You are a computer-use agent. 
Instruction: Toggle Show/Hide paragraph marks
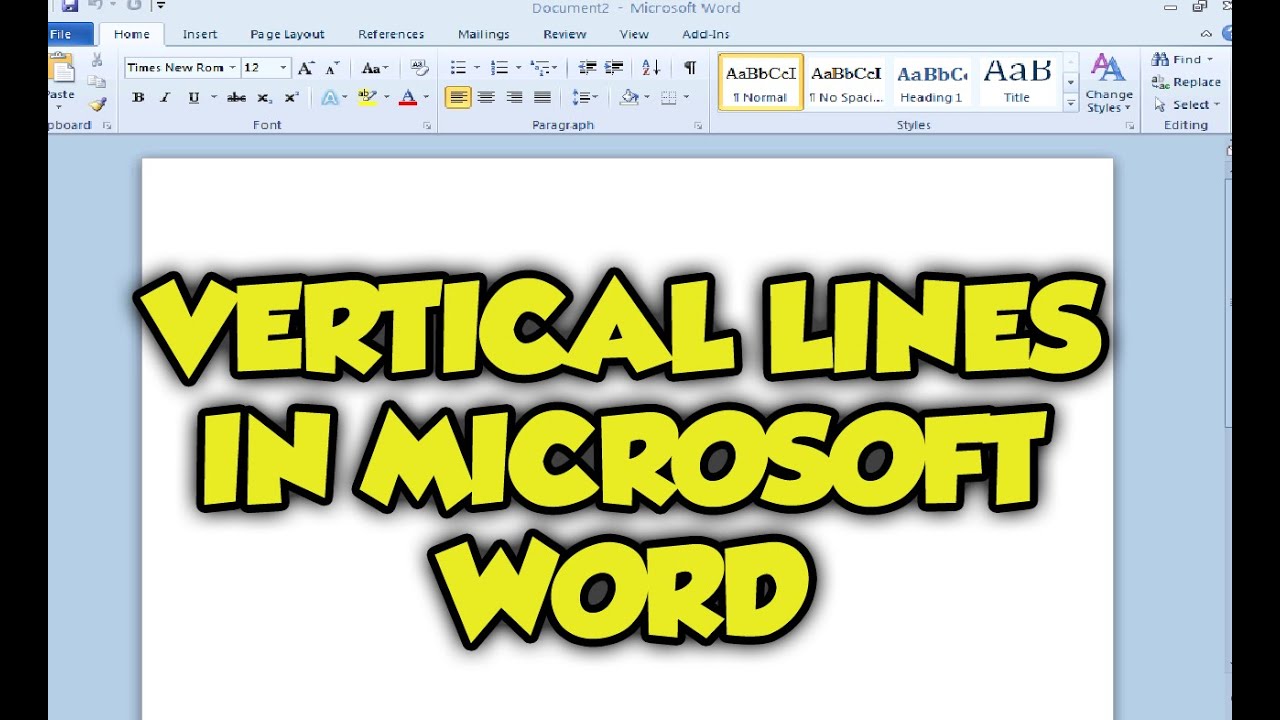pos(689,68)
